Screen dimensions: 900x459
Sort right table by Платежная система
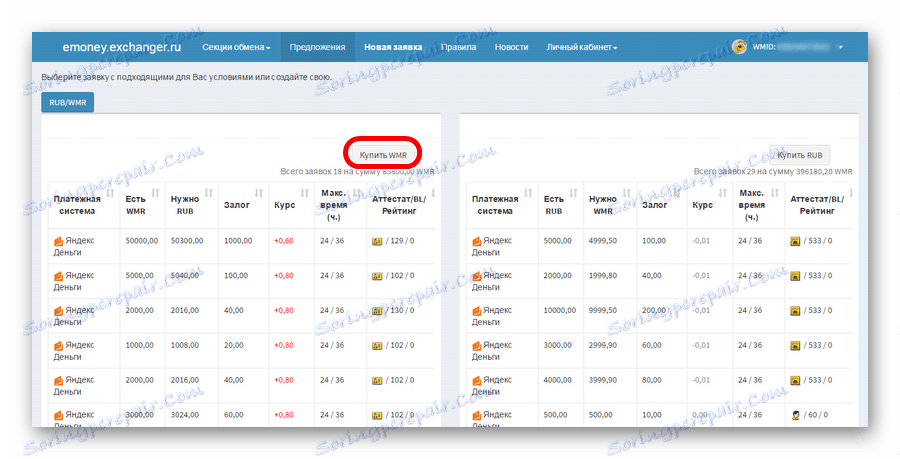pyautogui.click(x=528, y=192)
